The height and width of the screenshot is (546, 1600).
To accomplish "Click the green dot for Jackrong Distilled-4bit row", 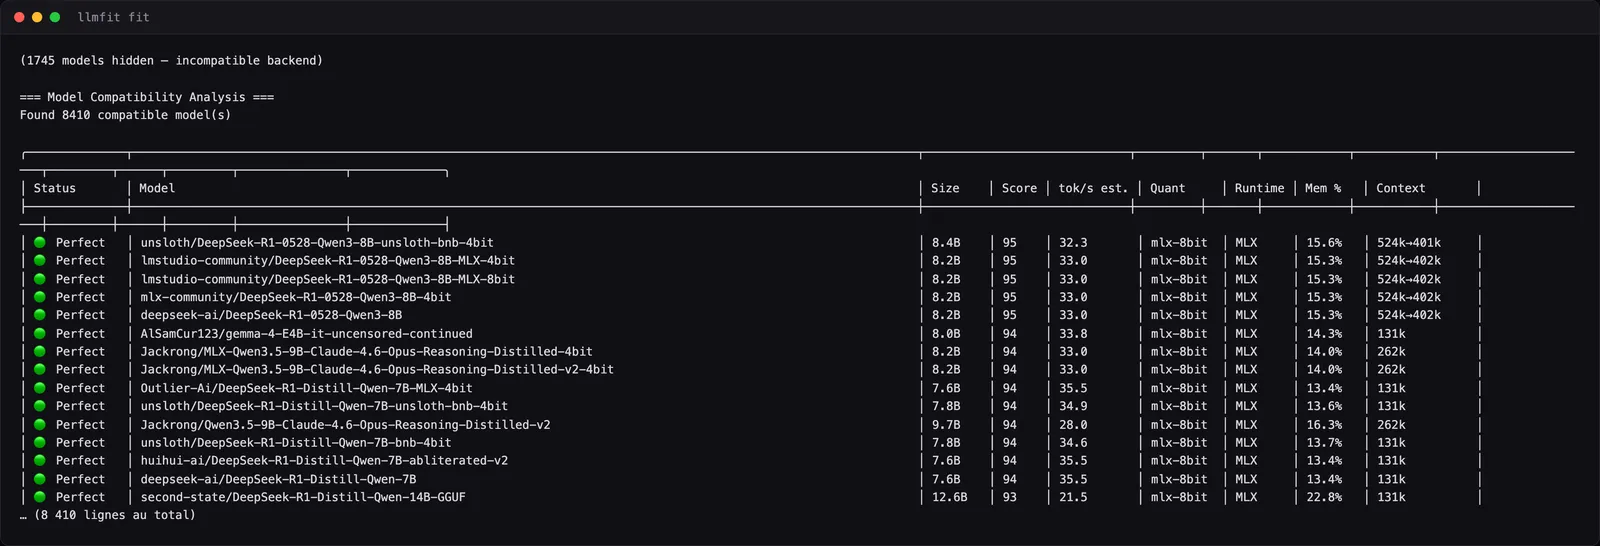I will (40, 351).
